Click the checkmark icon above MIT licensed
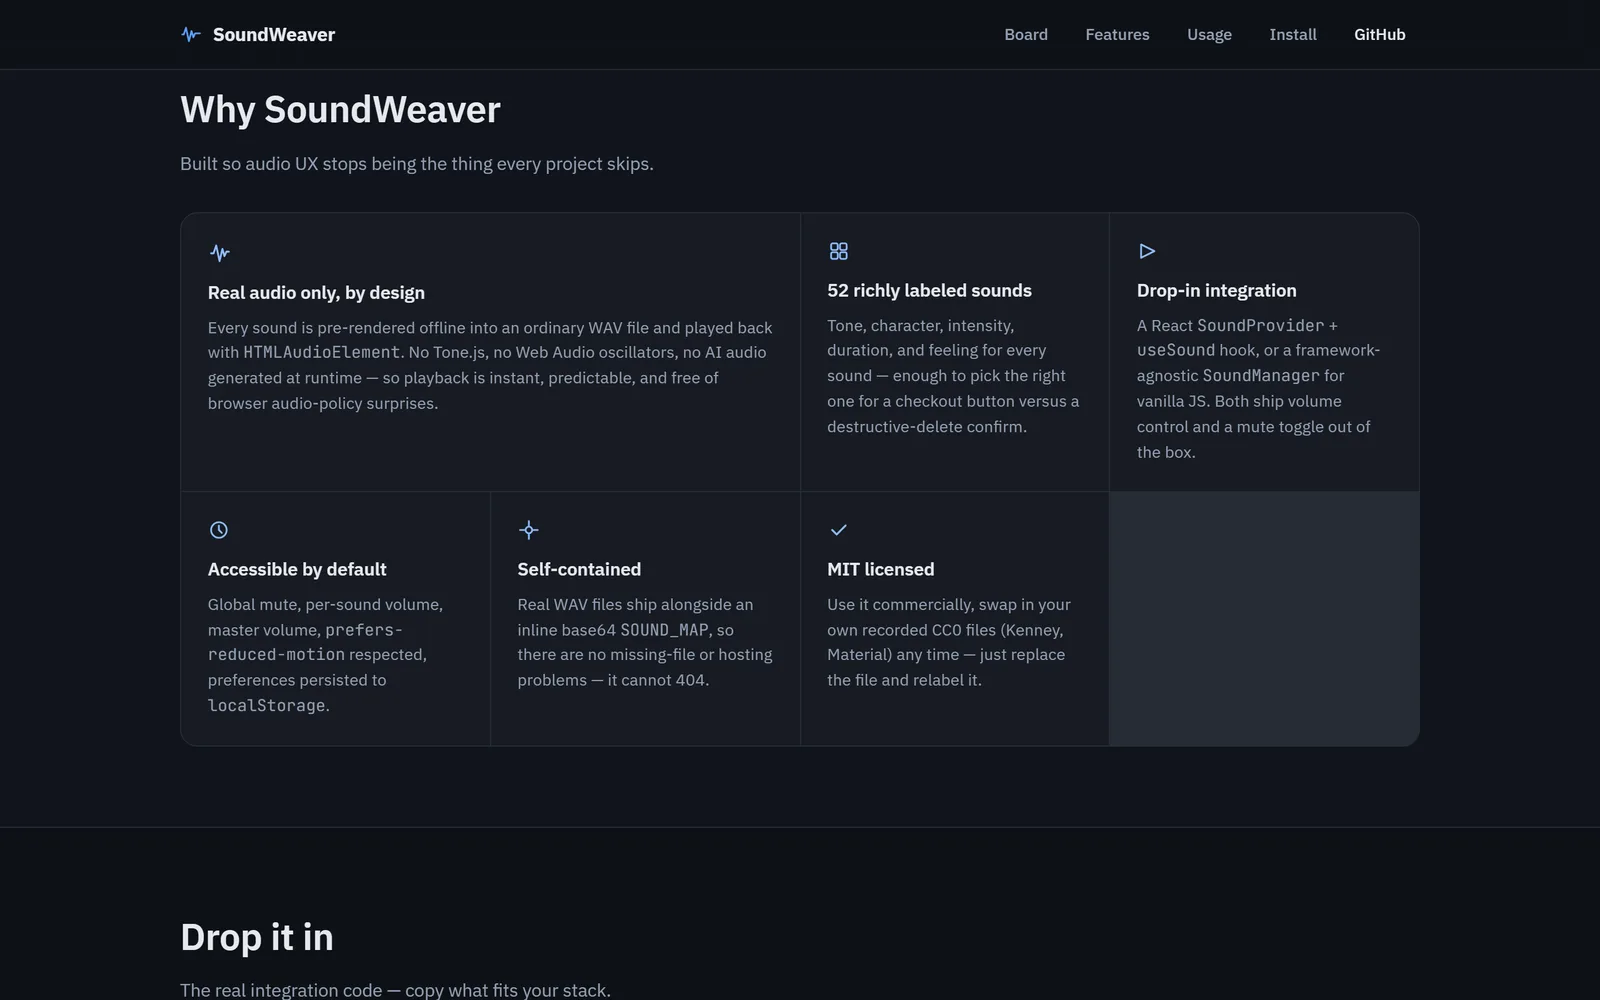Viewport: 1600px width, 1000px height. coord(839,530)
